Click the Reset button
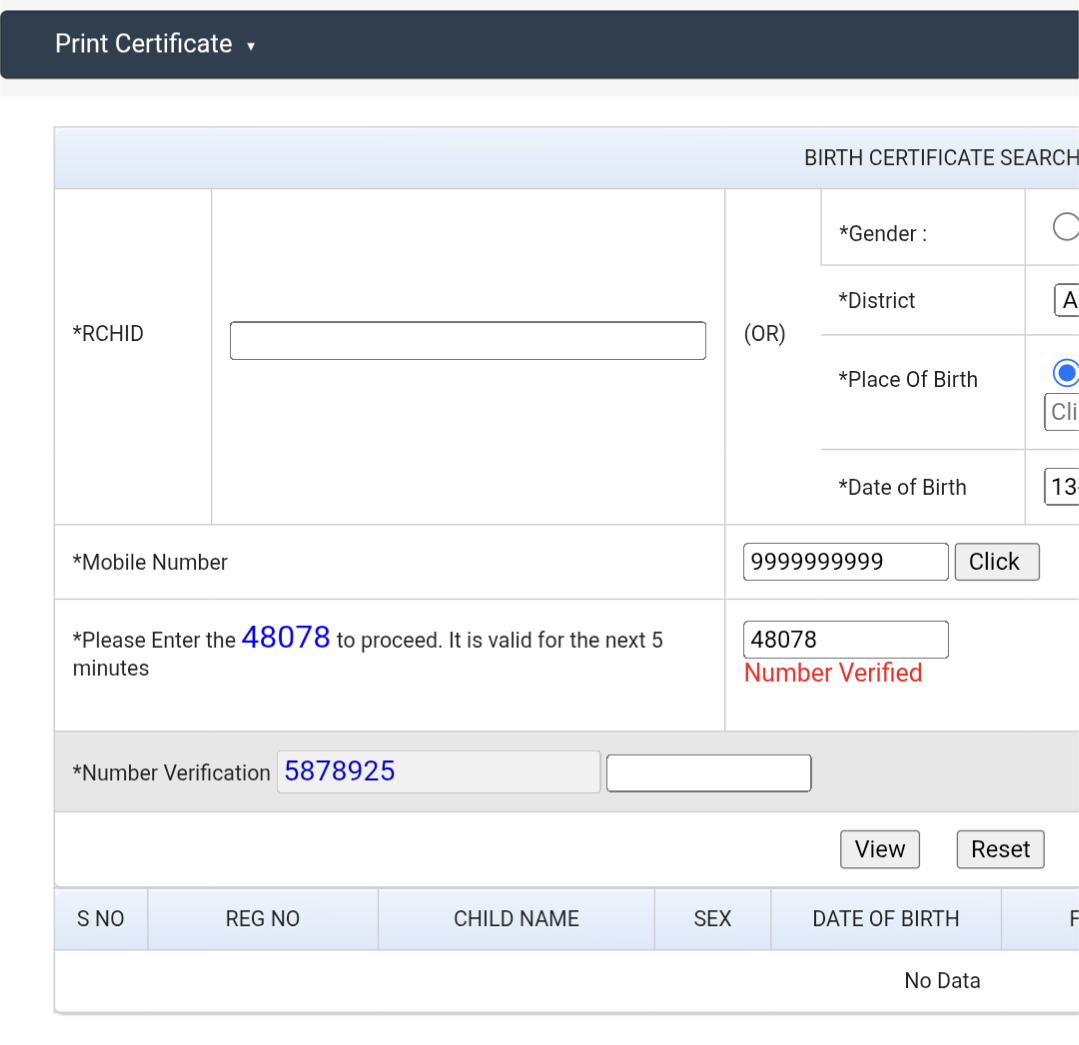This screenshot has height=1045, width=1079. 1001,850
